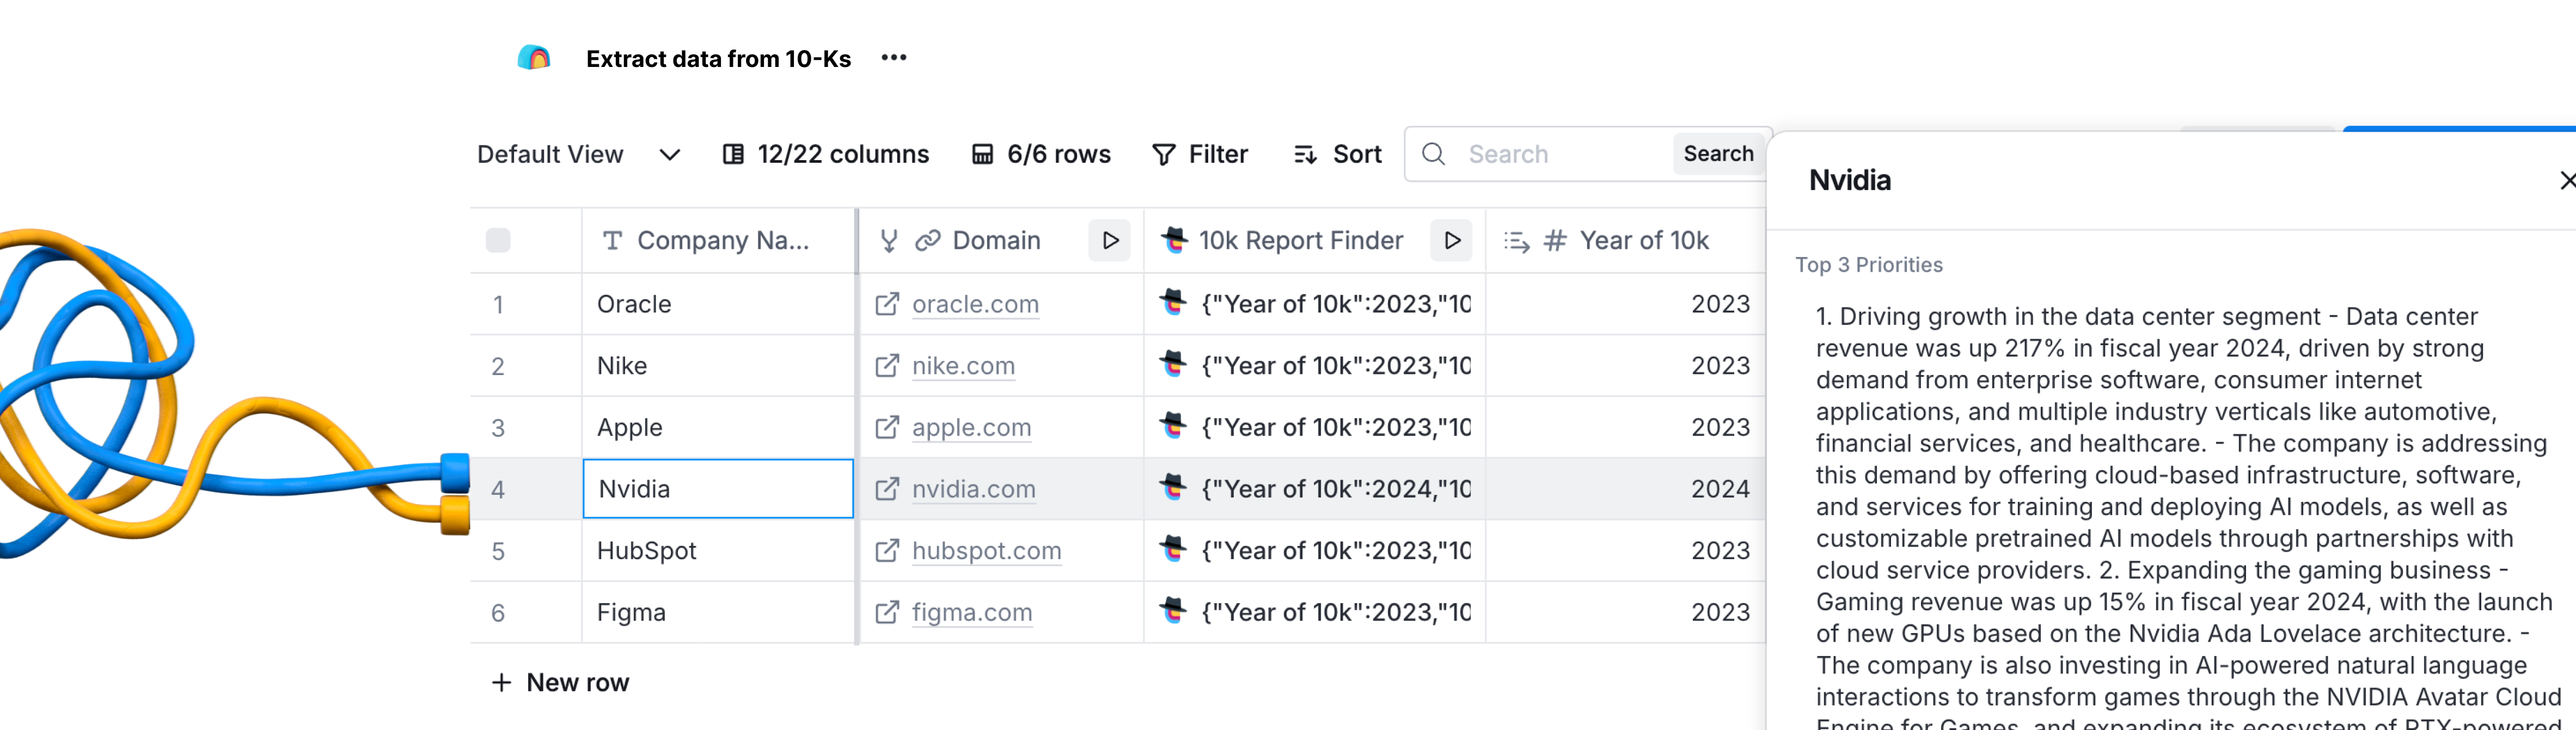Open the oracle.com external link icon
The image size is (2576, 730).
coord(887,304)
